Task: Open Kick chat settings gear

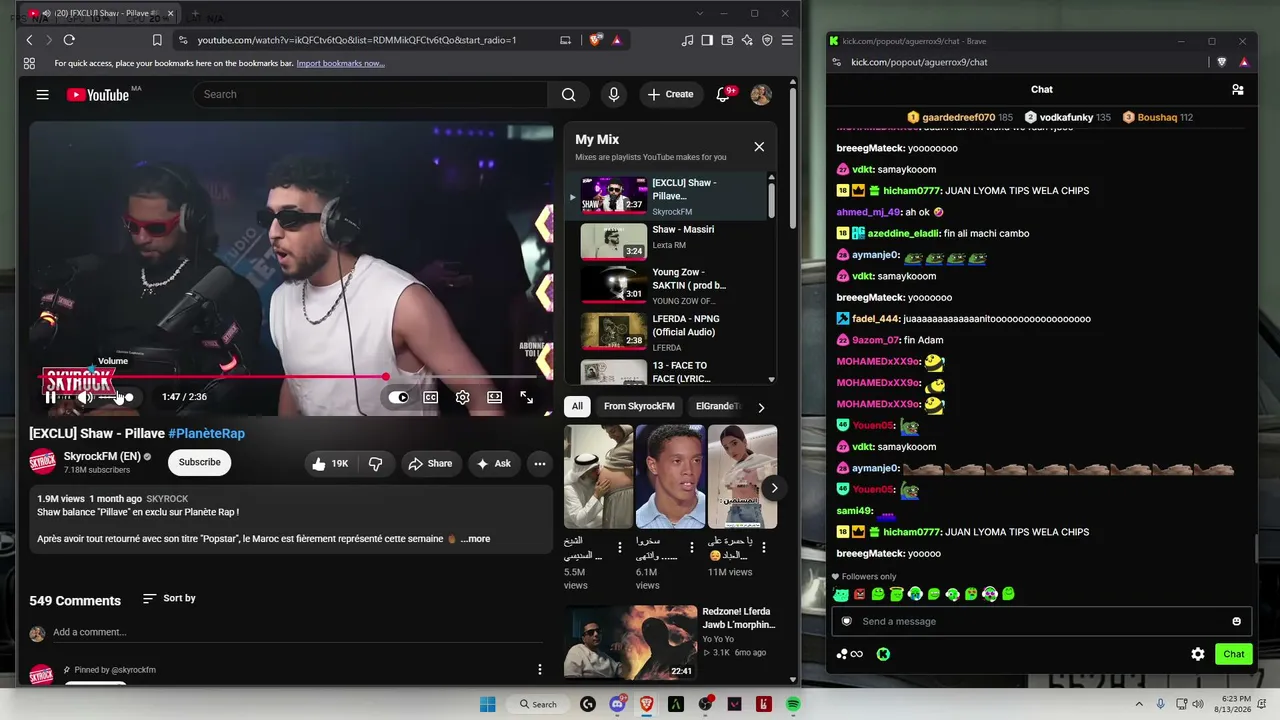Action: click(1198, 654)
